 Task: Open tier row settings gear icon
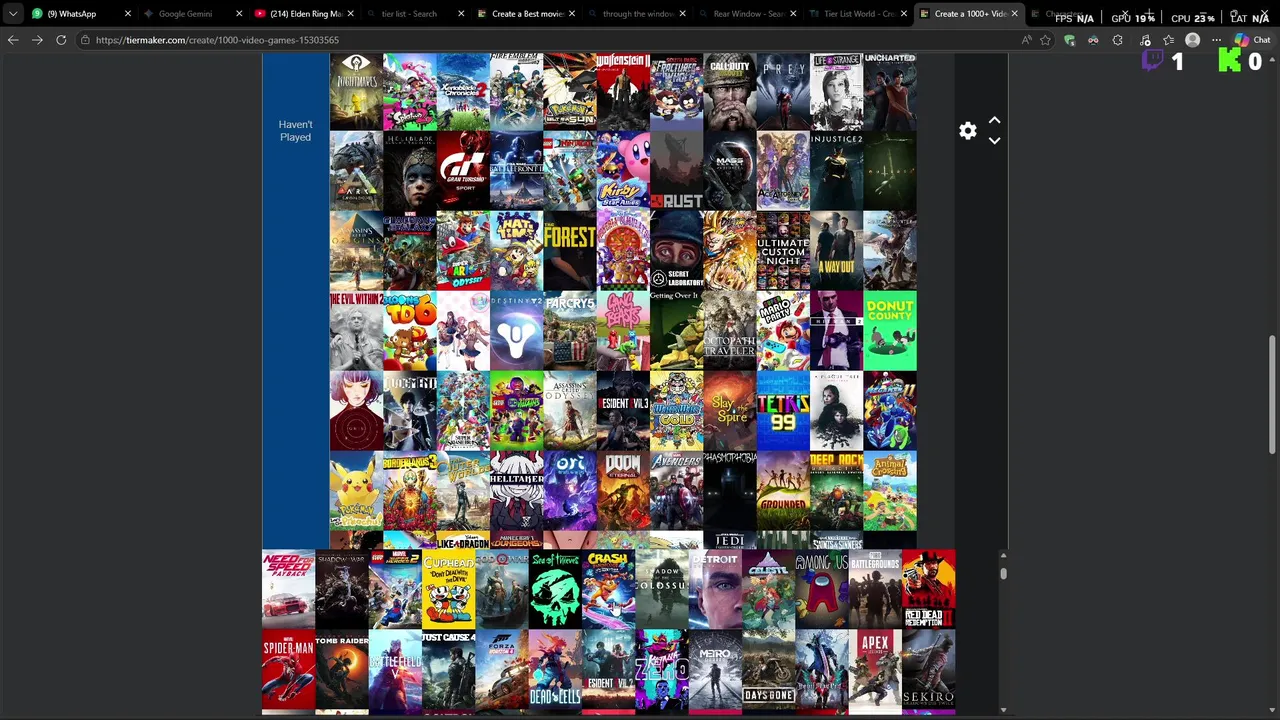pos(967,131)
